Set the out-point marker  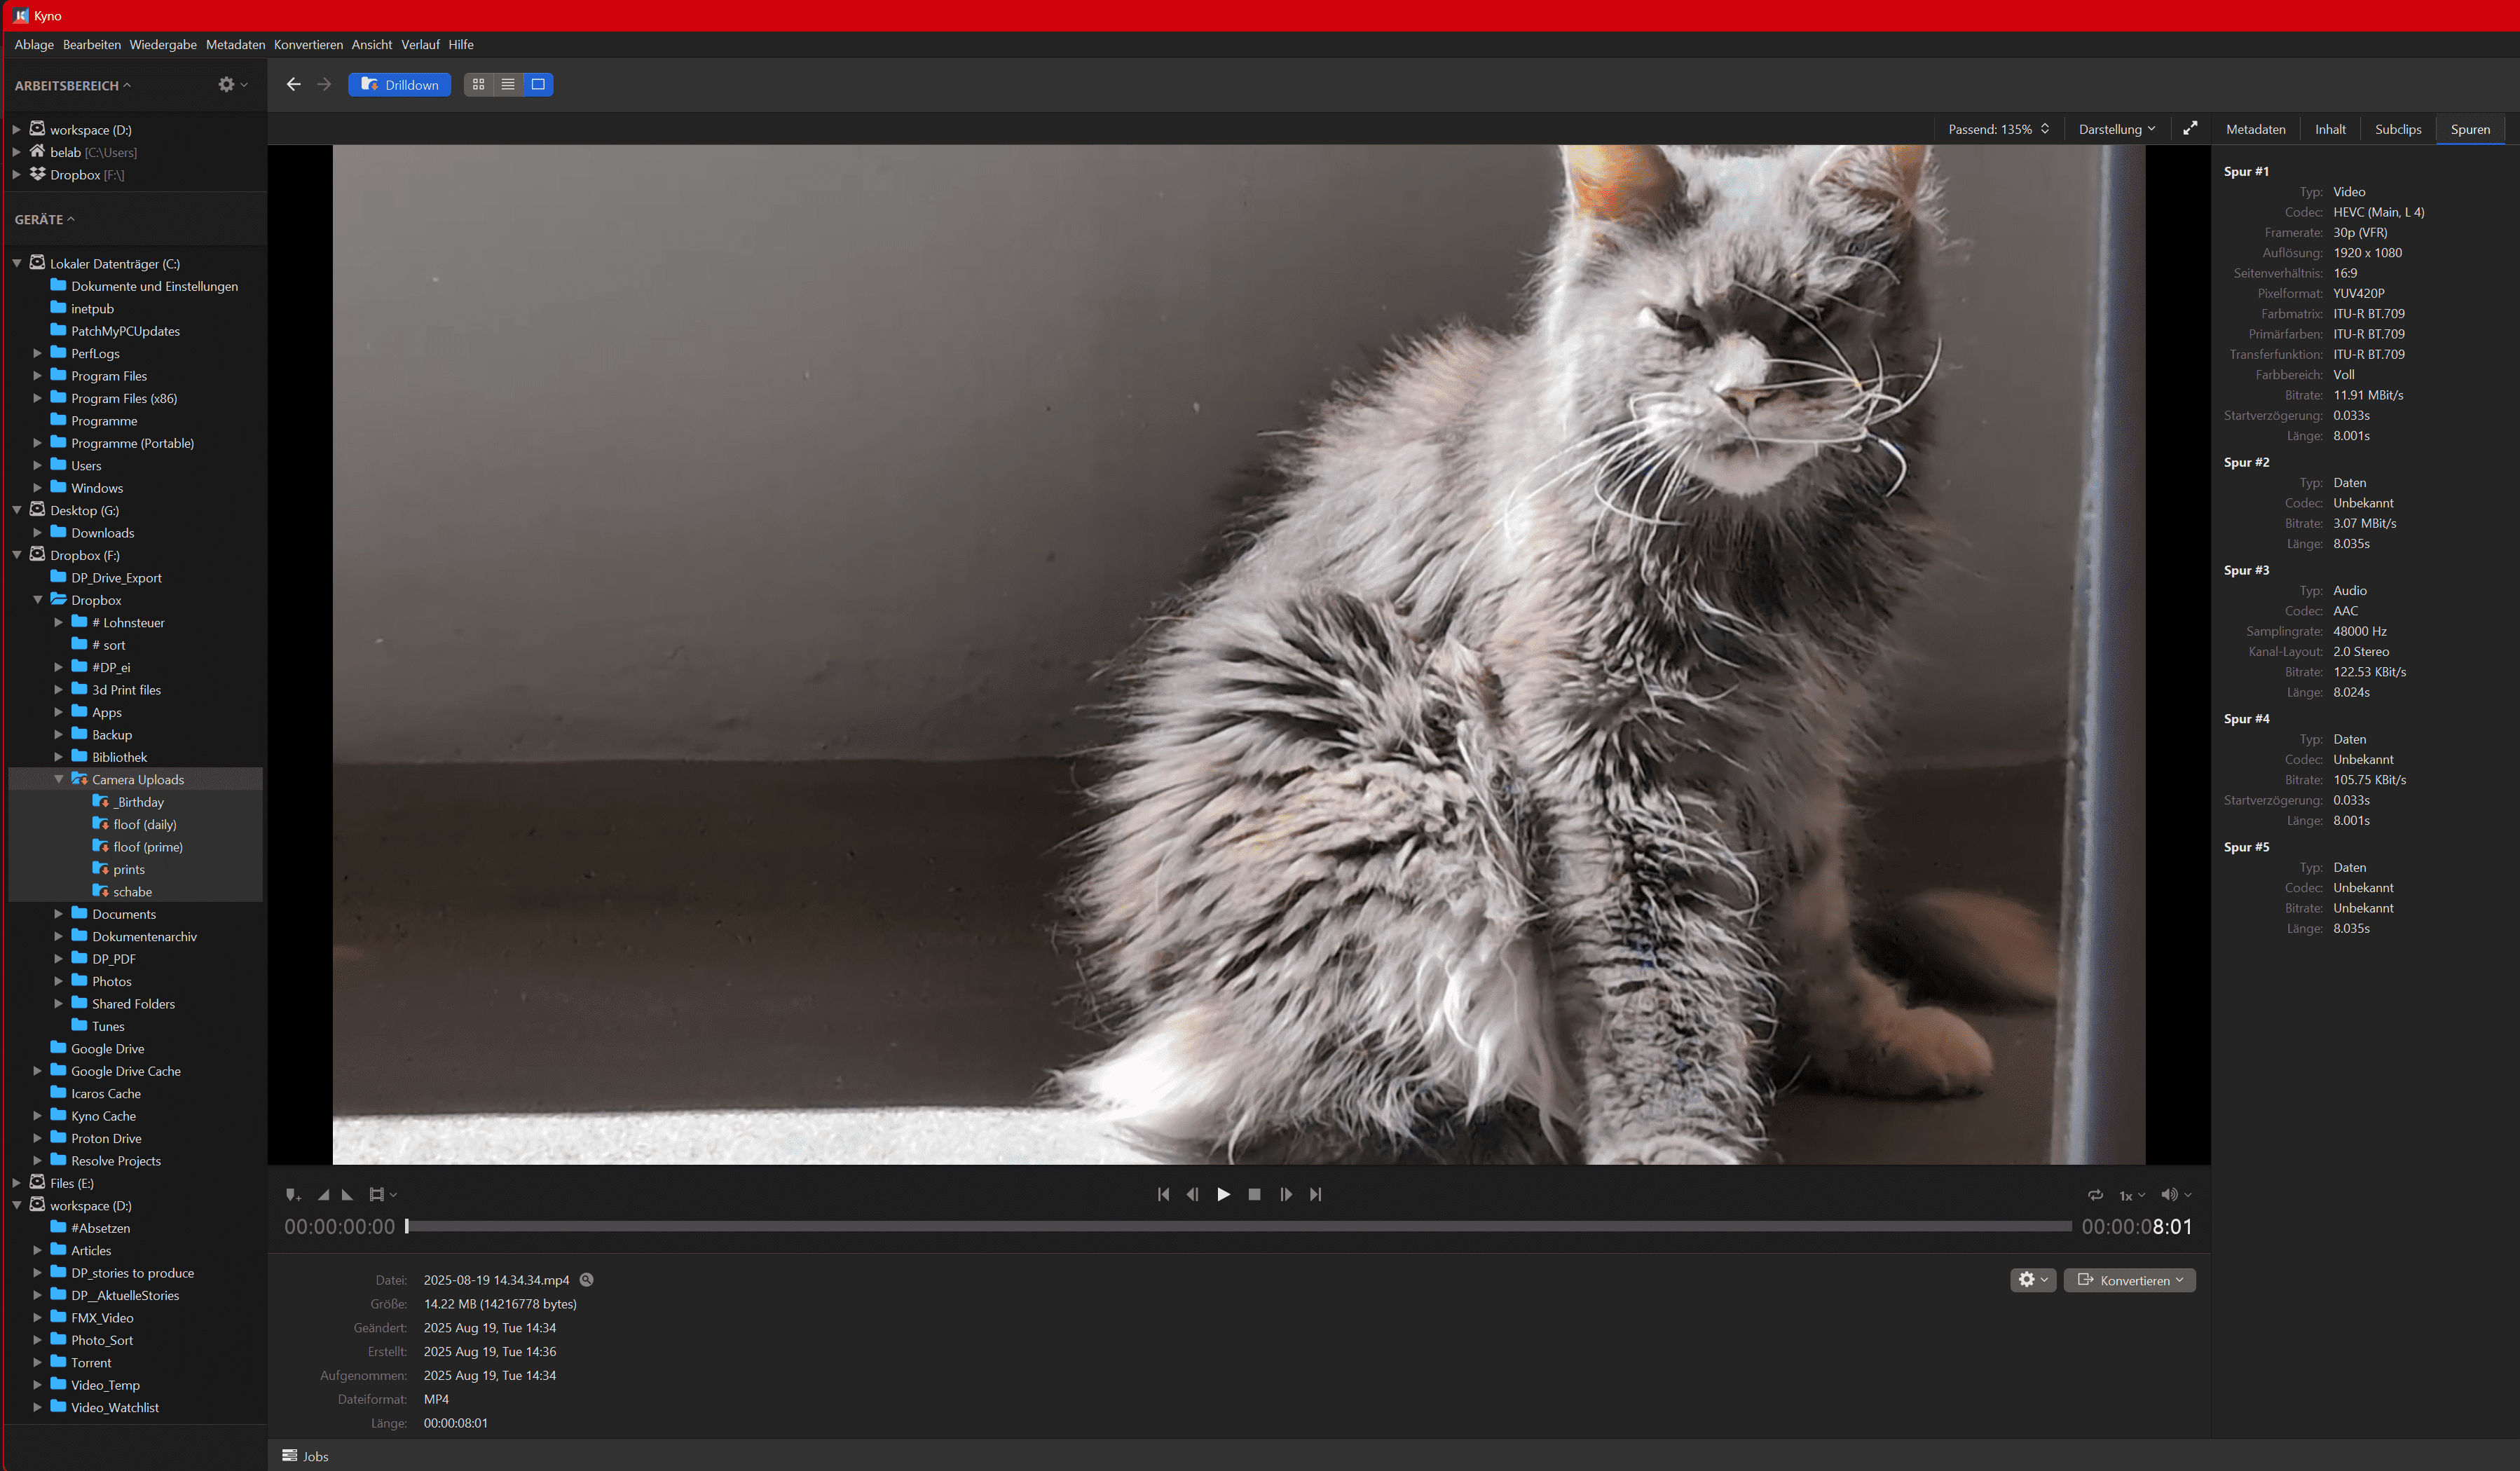tap(347, 1194)
